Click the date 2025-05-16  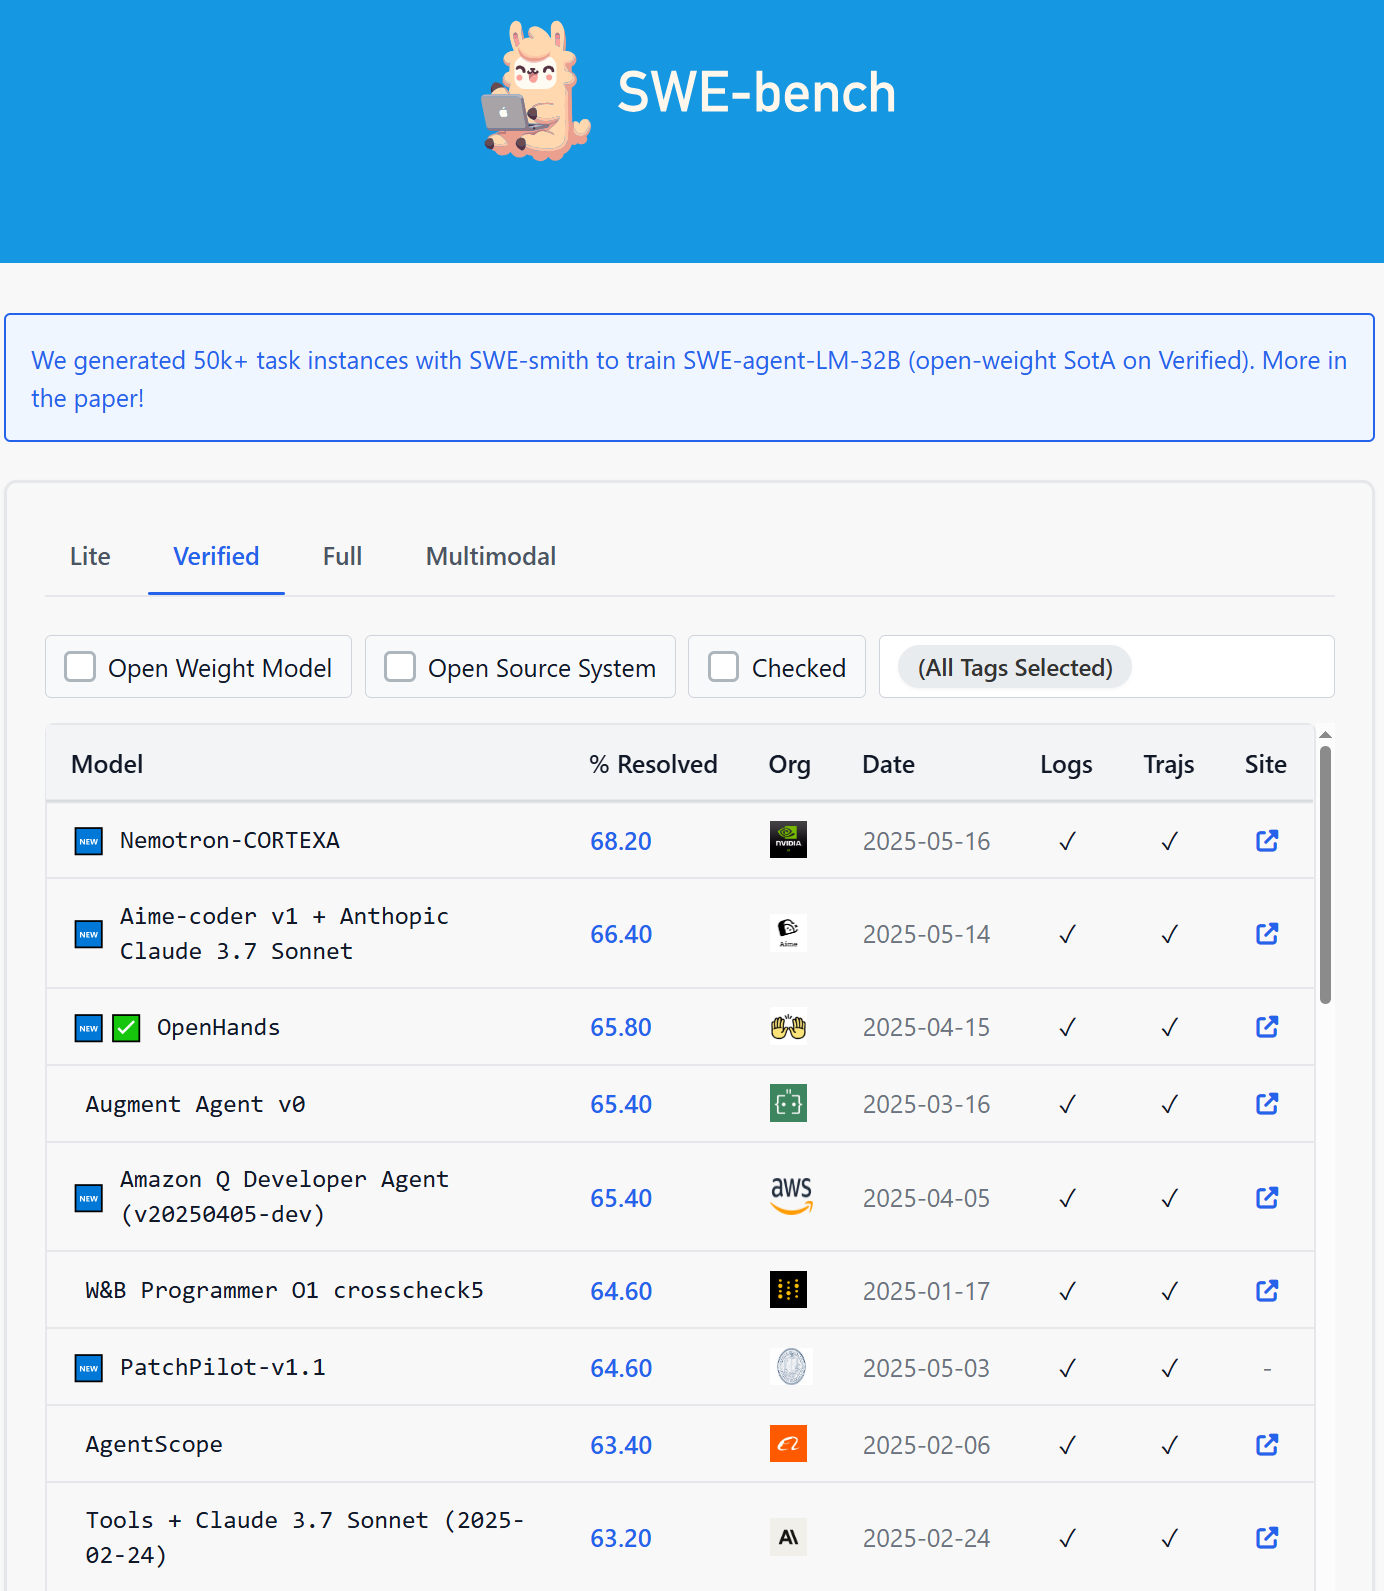coord(926,841)
